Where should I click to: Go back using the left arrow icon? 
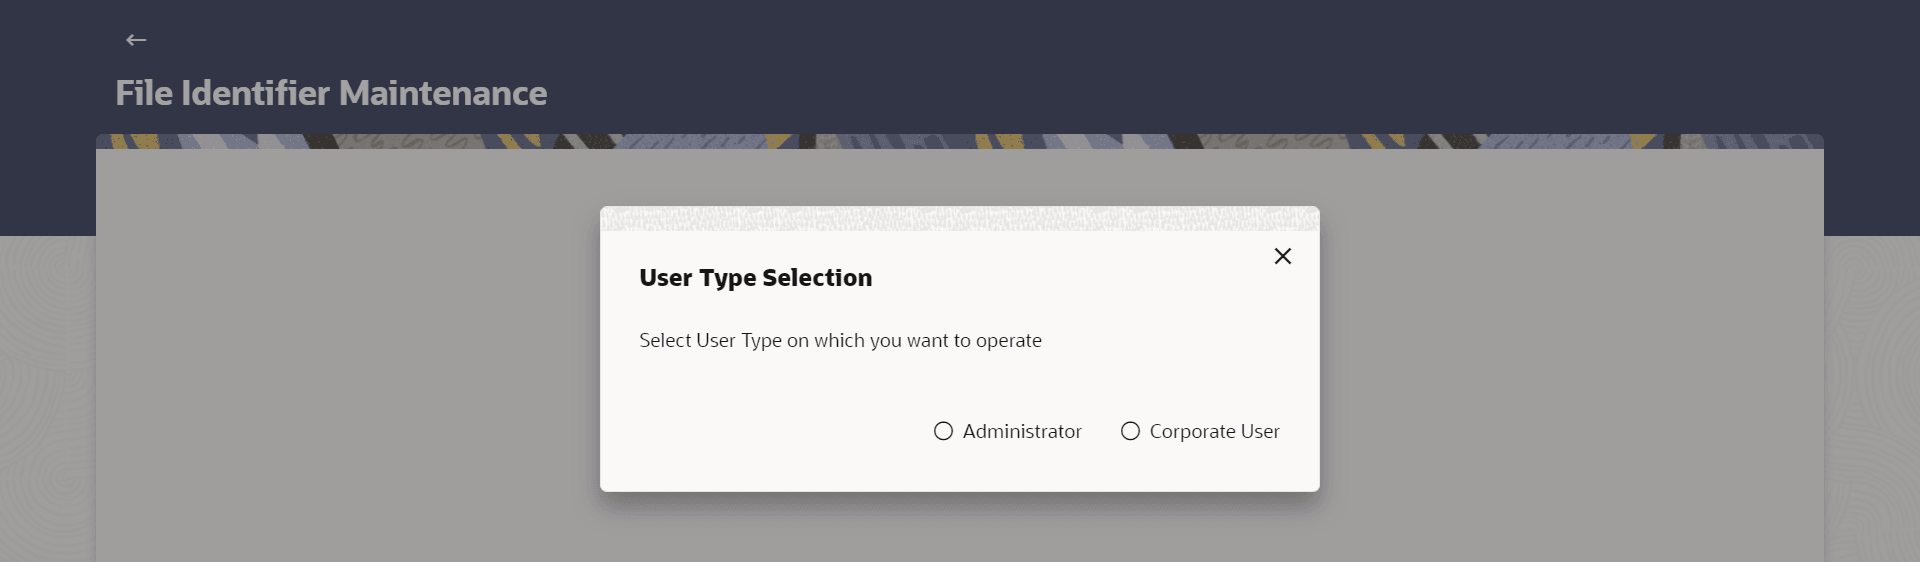click(x=136, y=40)
